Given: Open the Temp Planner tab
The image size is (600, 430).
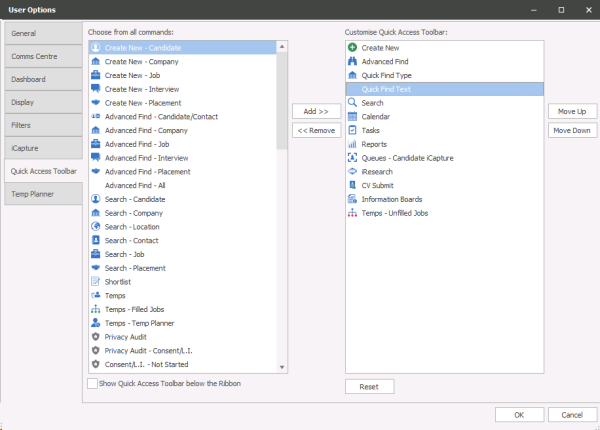Looking at the screenshot, I should [x=41, y=194].
